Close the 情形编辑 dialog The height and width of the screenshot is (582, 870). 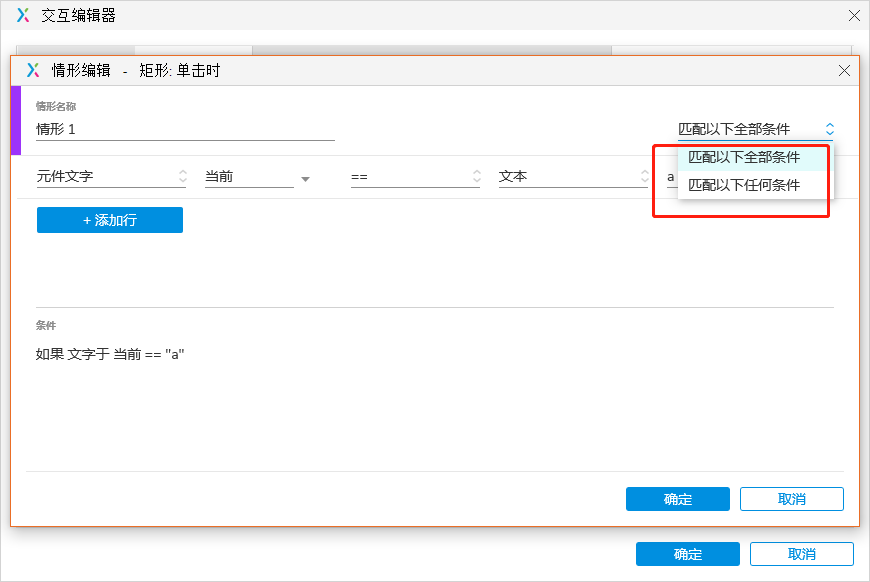pos(844,71)
